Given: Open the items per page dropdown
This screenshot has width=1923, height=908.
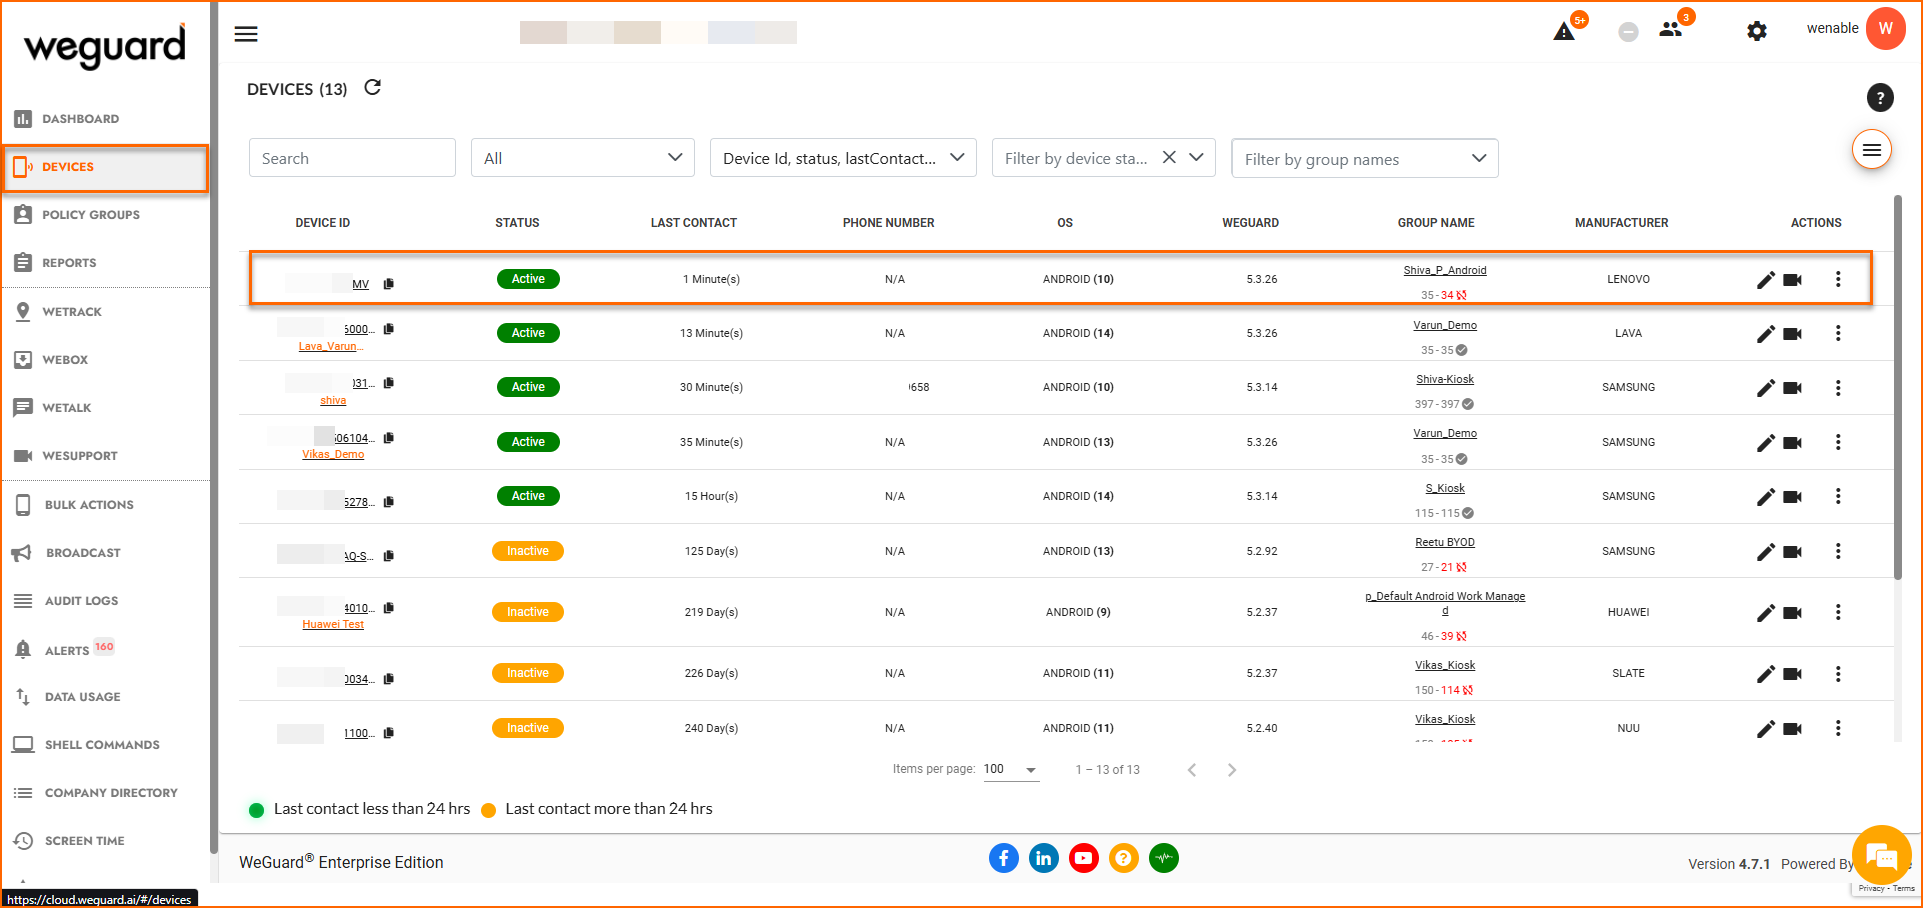Looking at the screenshot, I should (x=1011, y=770).
